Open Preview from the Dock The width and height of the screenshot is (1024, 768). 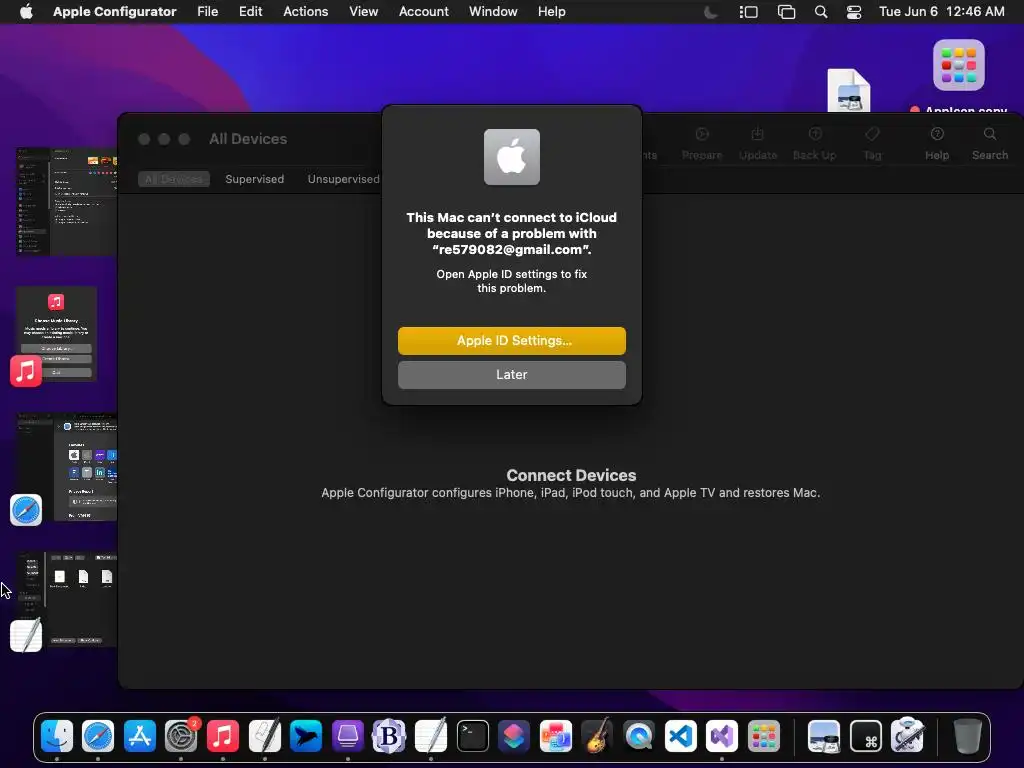(824, 737)
